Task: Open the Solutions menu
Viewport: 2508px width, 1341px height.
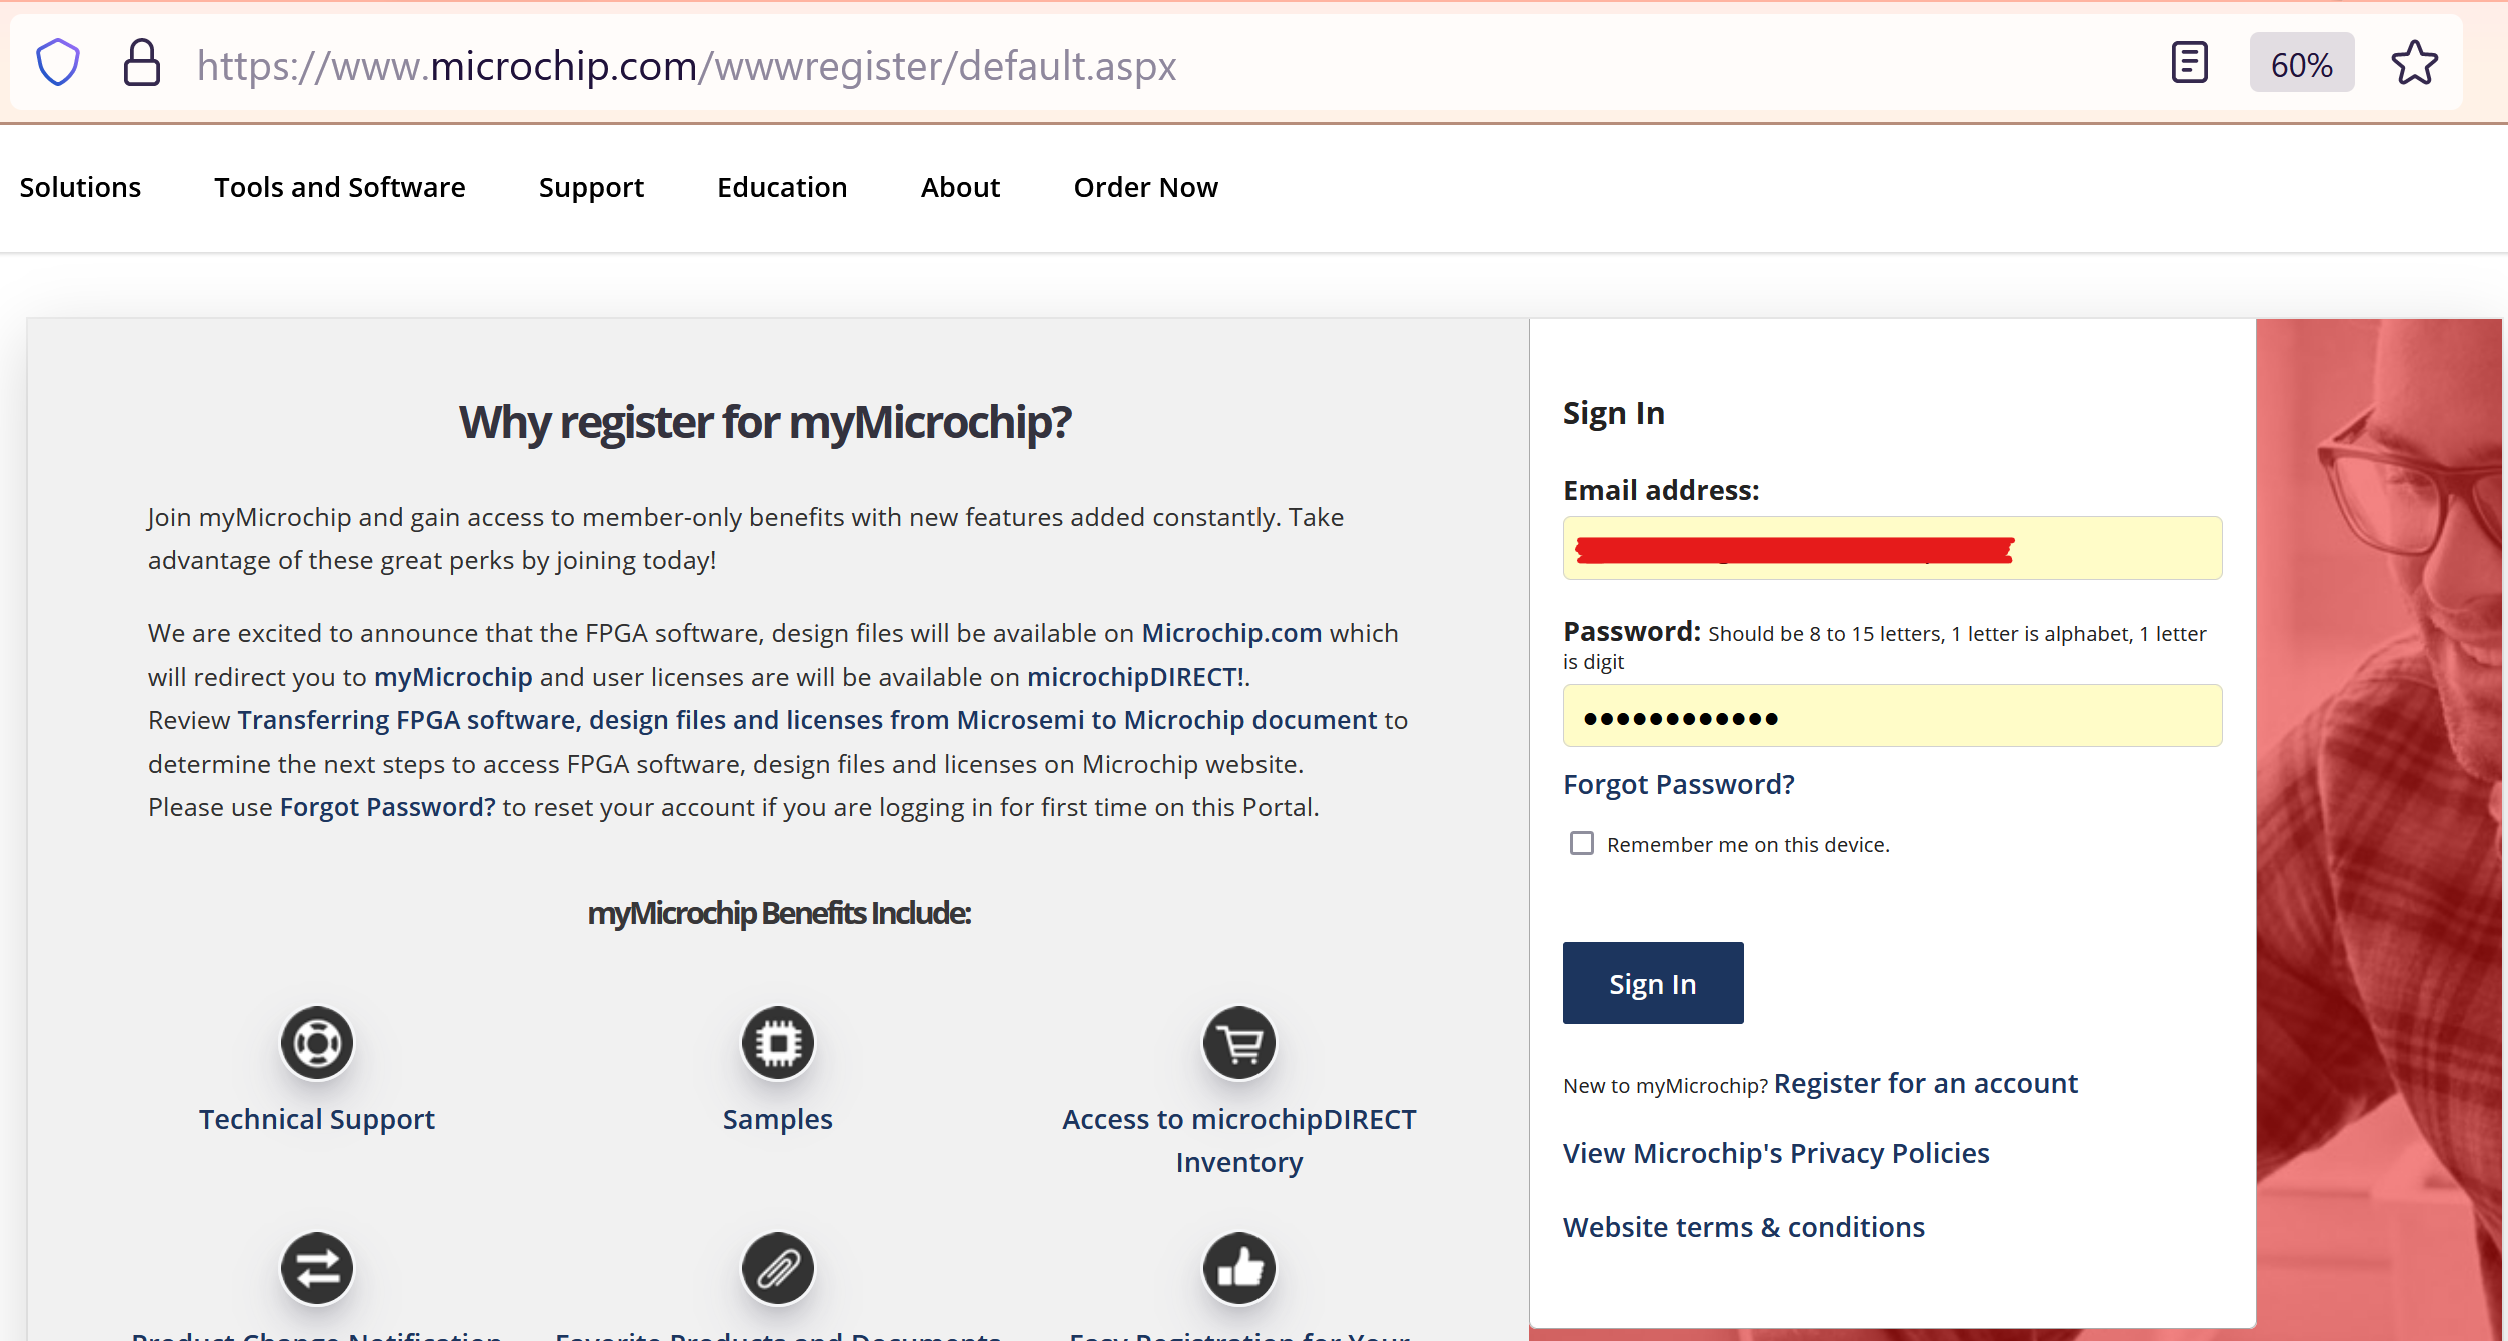Action: point(80,187)
